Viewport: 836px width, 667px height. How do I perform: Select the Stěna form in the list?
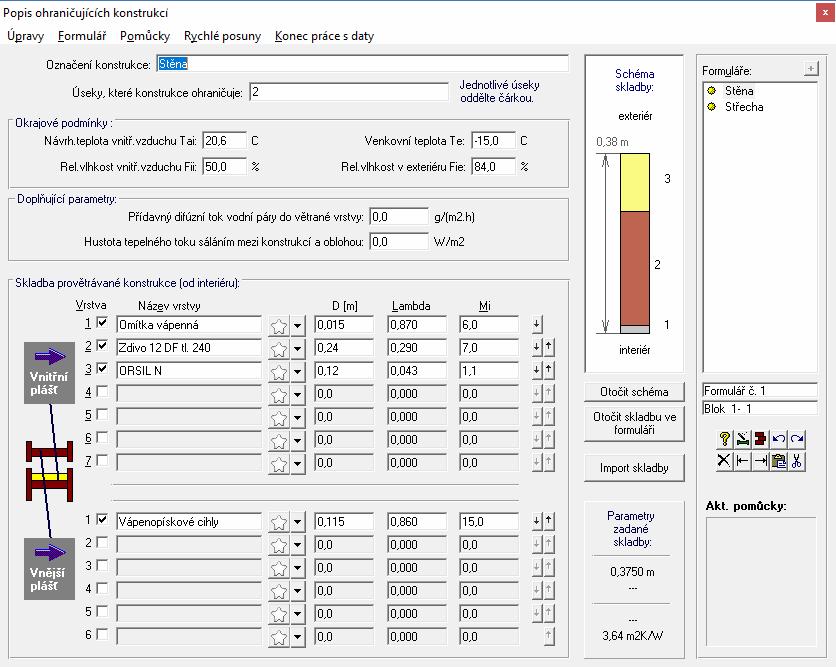[x=738, y=91]
